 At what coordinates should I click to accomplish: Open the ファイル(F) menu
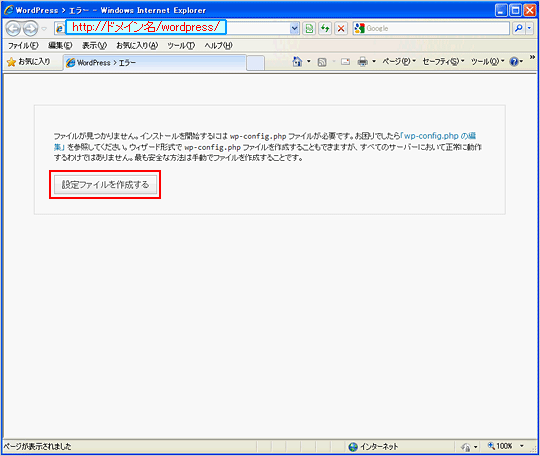pyautogui.click(x=23, y=45)
